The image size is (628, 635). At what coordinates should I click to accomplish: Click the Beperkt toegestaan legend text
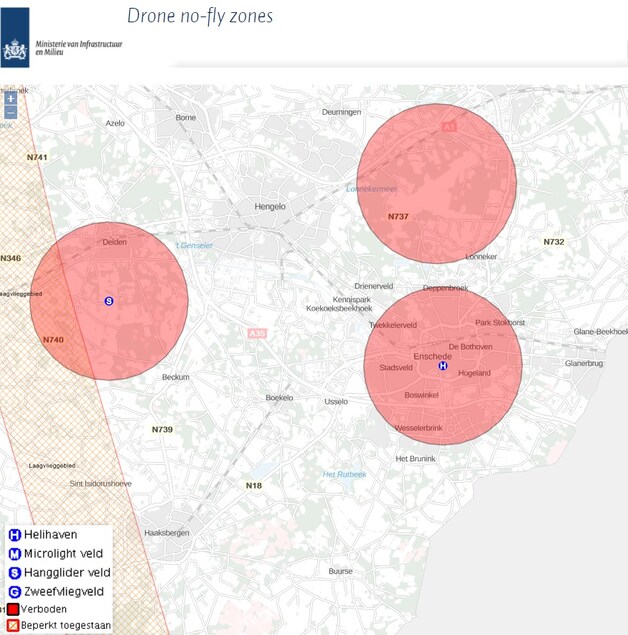(x=66, y=626)
